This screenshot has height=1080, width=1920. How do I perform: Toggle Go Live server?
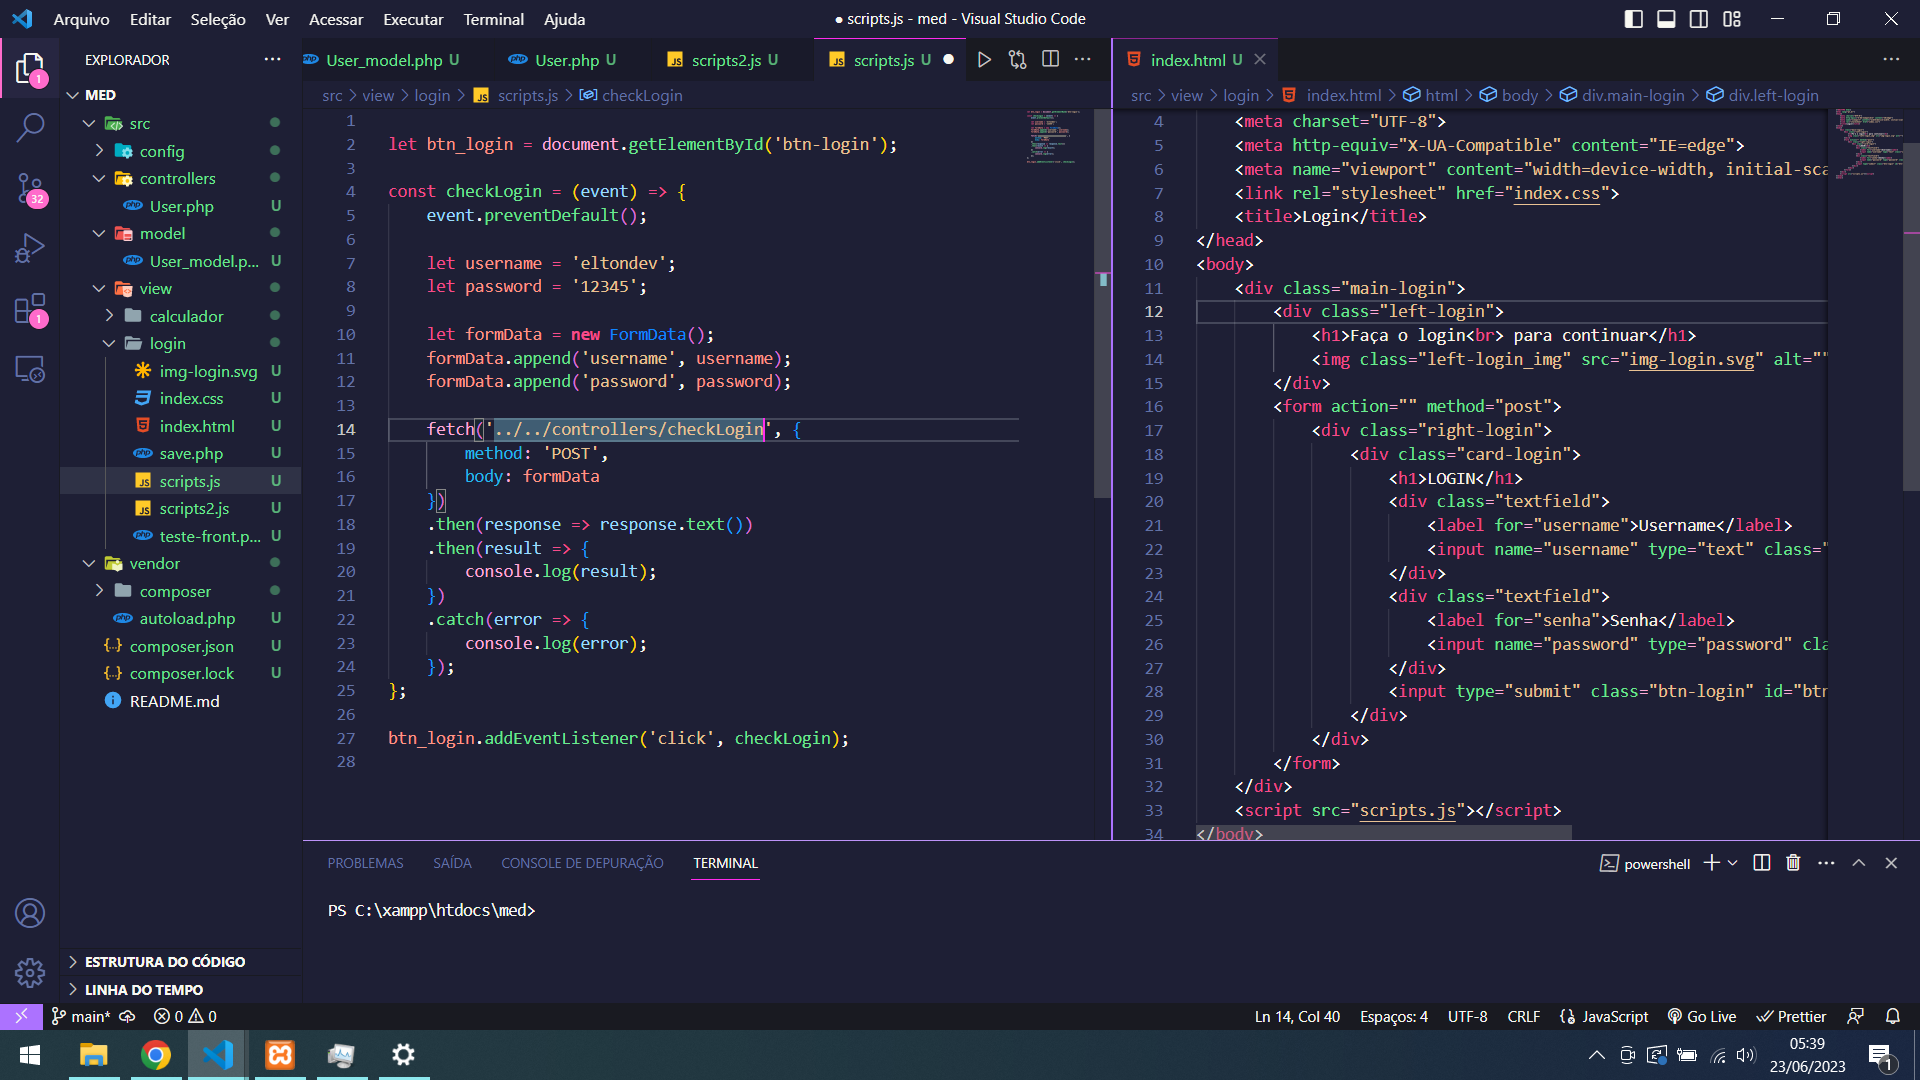(x=1702, y=1016)
